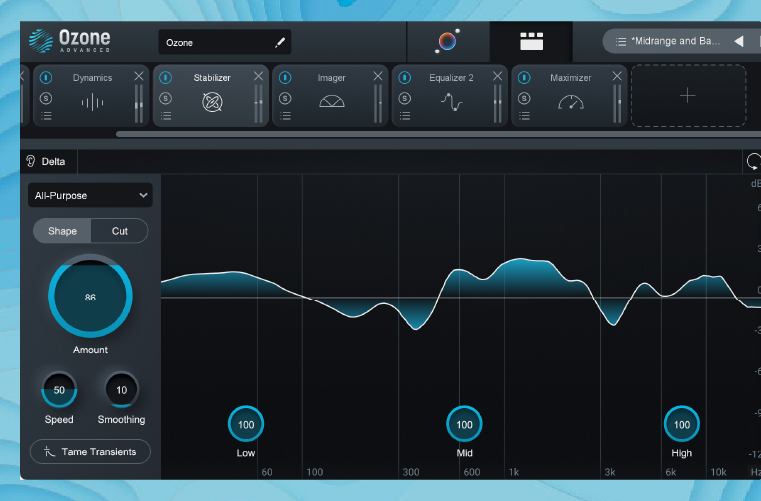Click the Stabilizer EQ curve display

point(461,327)
